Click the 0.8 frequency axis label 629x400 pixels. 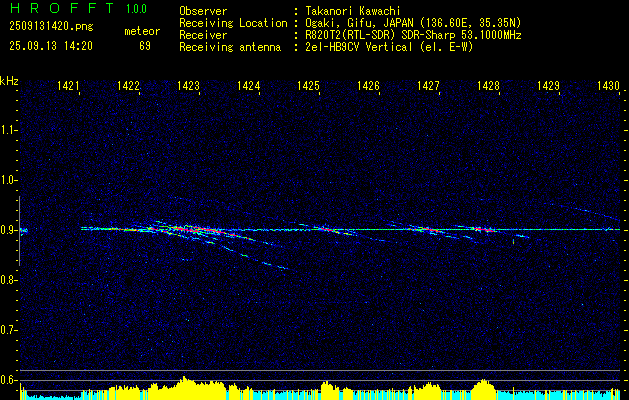pyautogui.click(x=7, y=280)
